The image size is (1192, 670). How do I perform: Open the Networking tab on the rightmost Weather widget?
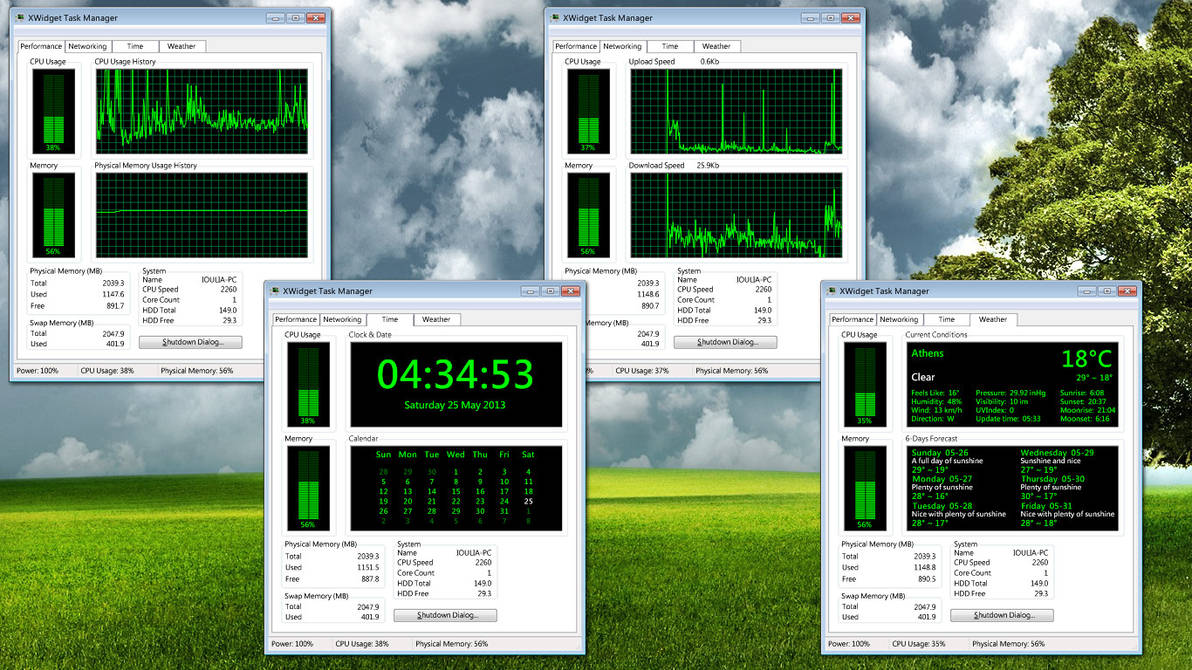899,319
